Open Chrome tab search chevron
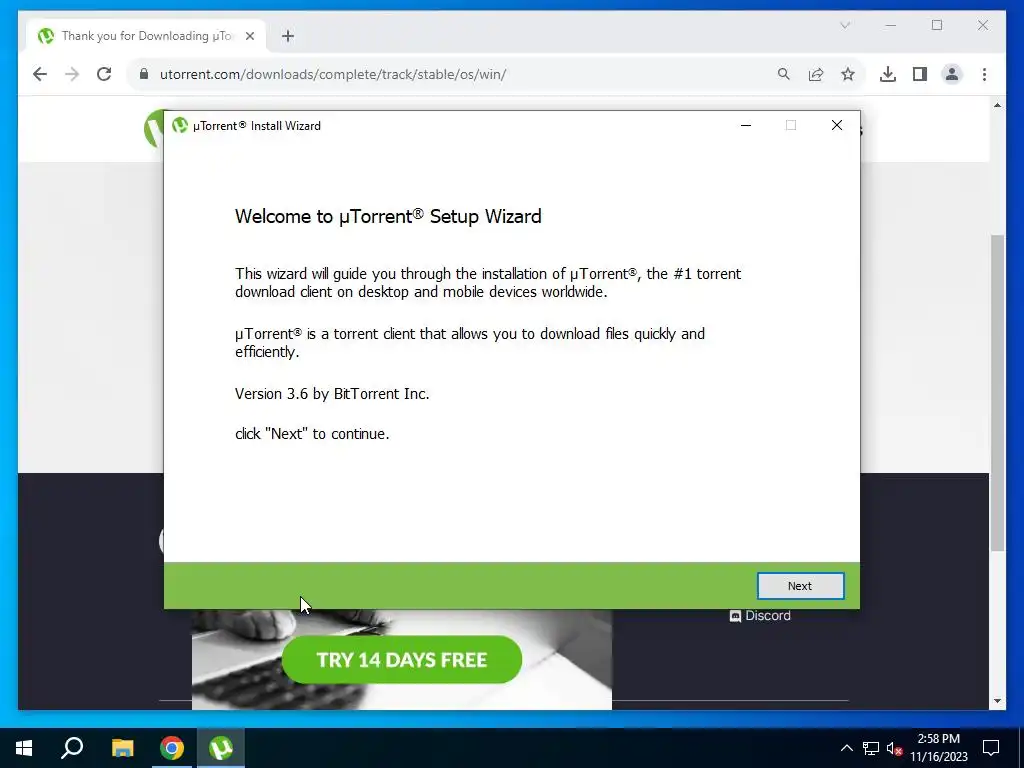The height and width of the screenshot is (768, 1024). [x=845, y=25]
